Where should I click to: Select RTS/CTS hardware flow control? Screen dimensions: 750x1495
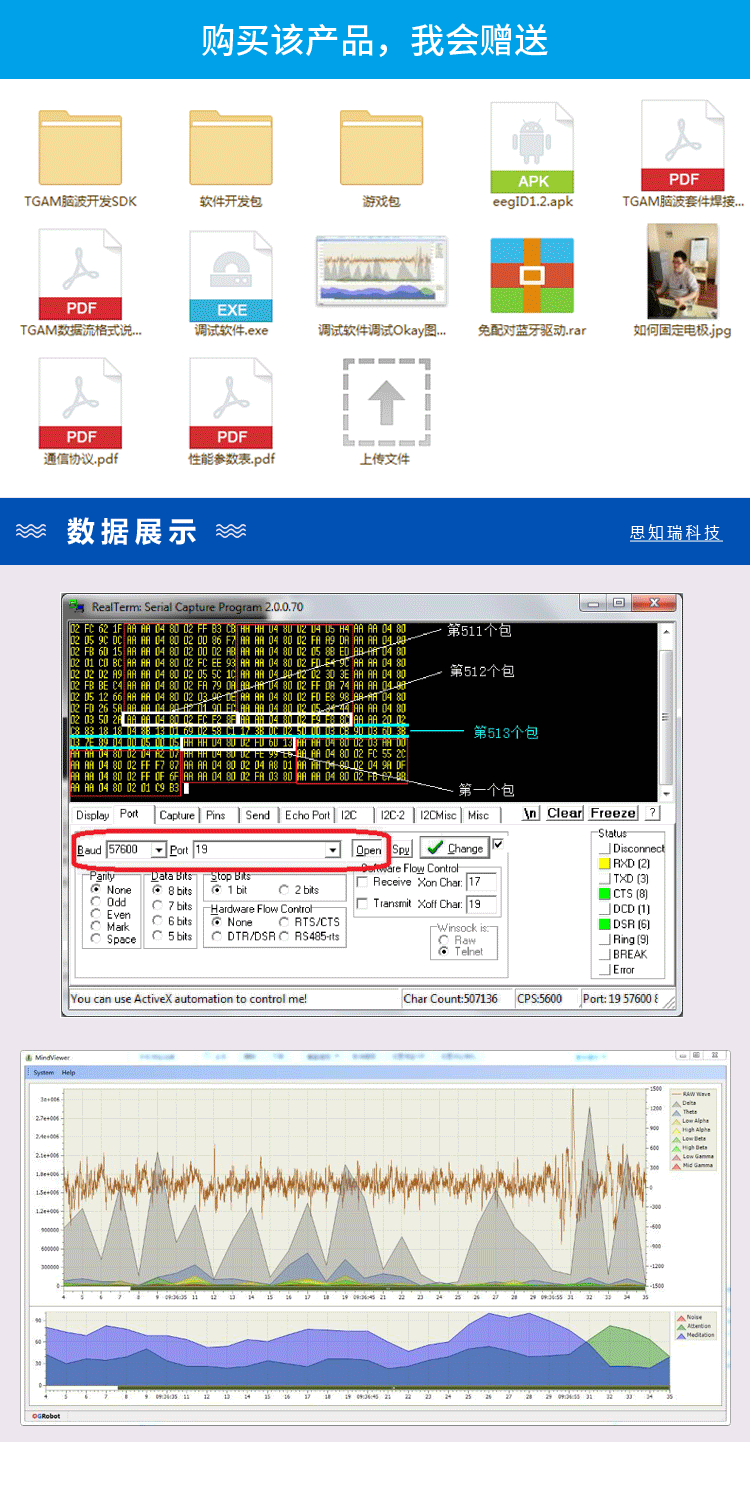285,922
